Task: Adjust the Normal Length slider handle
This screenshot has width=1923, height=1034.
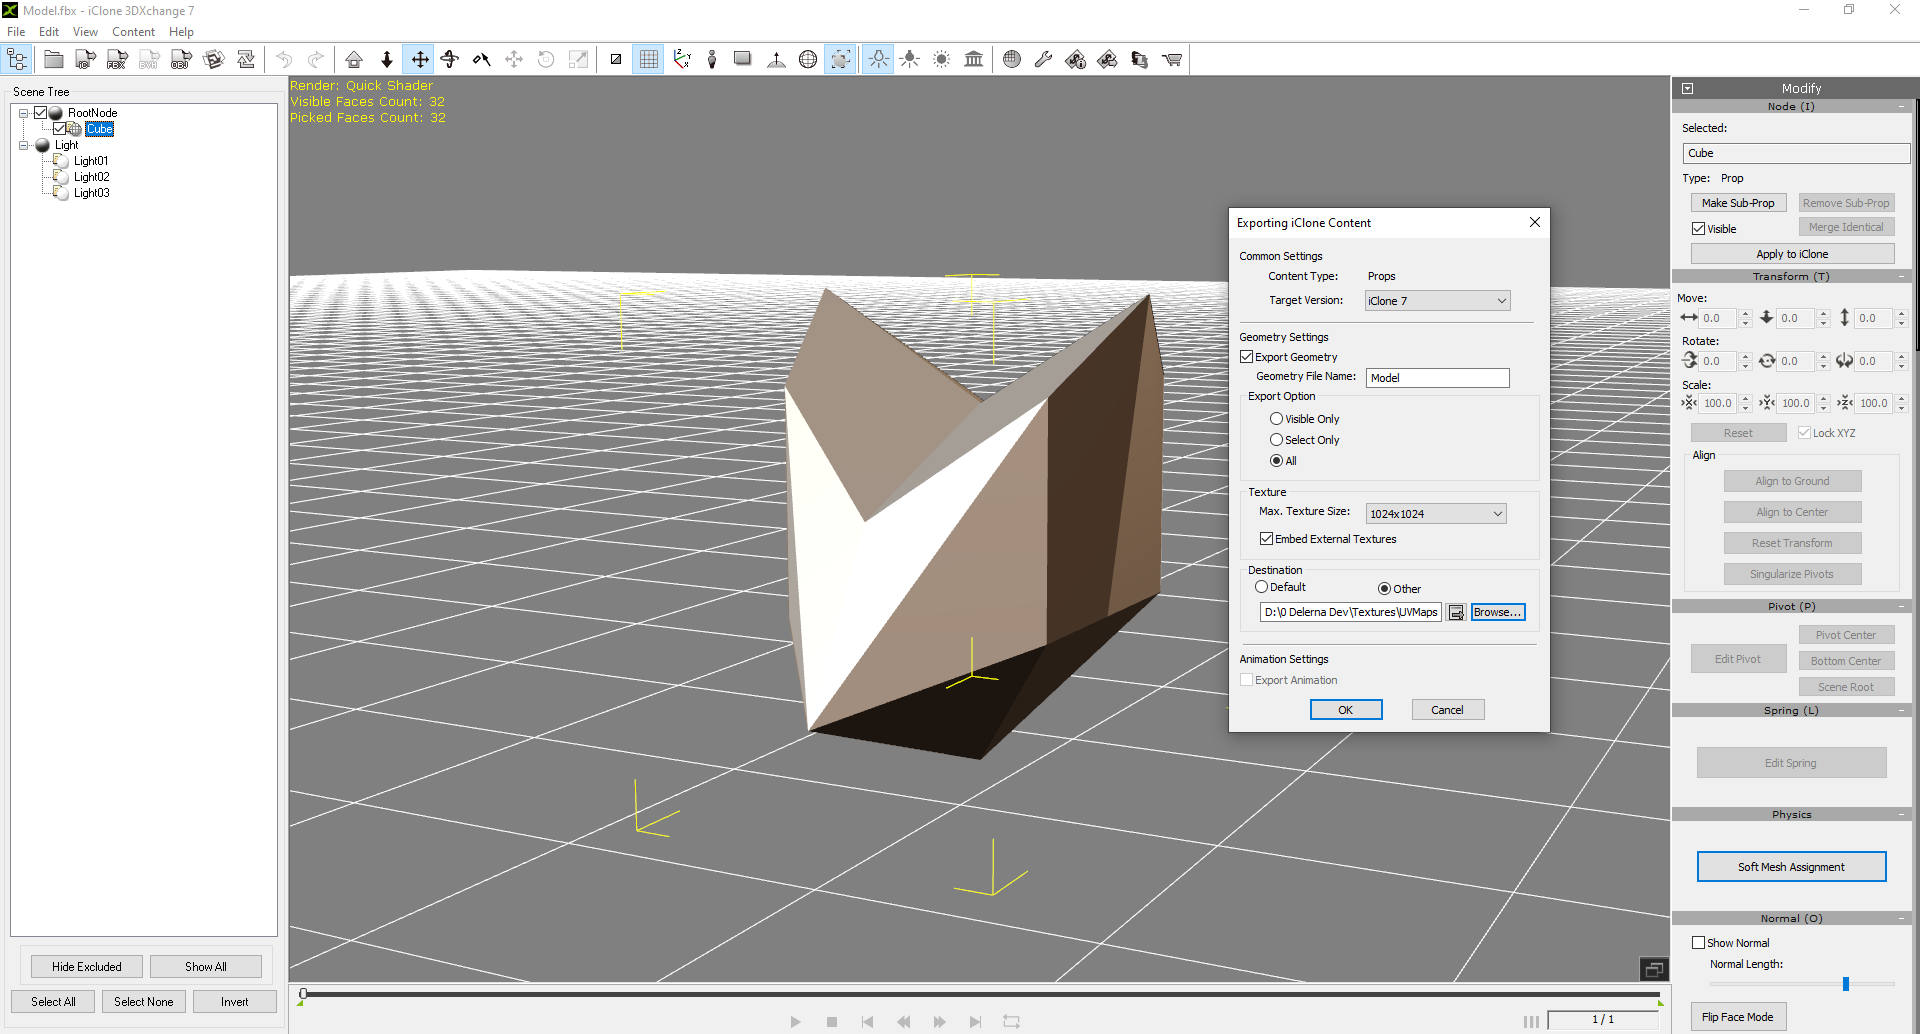Action: coord(1845,984)
